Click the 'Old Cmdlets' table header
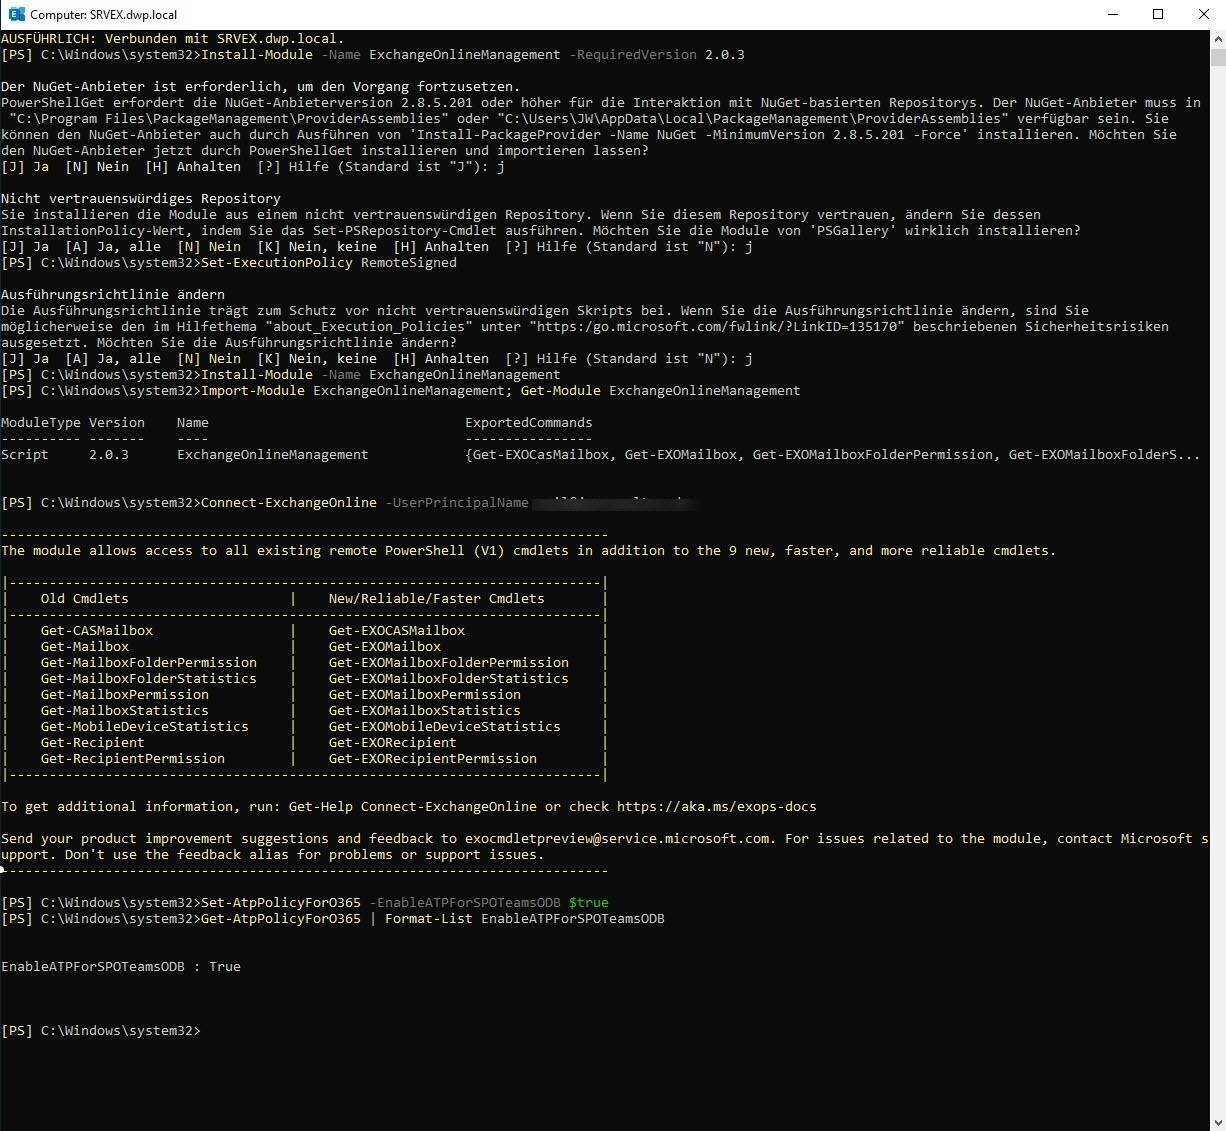The image size is (1226, 1131). point(84,598)
